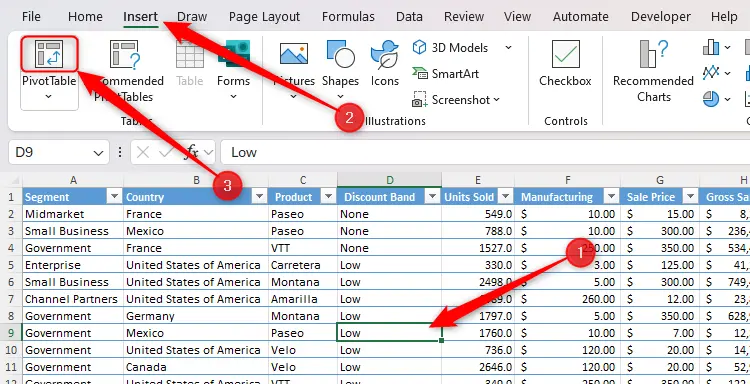Insert a Checkbox control
750x384 pixels.
click(565, 54)
